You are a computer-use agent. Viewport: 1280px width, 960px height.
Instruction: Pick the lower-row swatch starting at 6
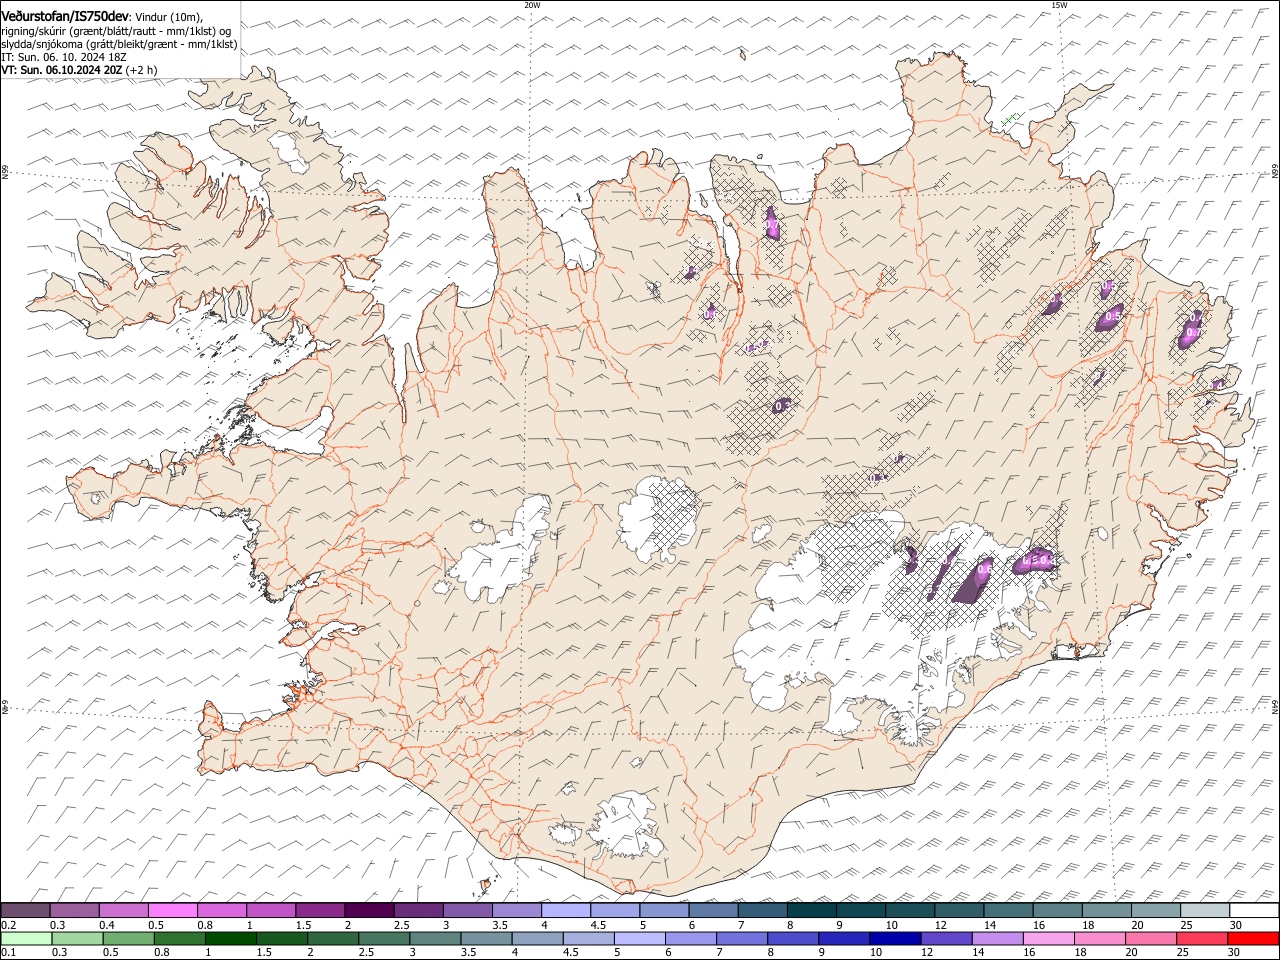point(691,939)
